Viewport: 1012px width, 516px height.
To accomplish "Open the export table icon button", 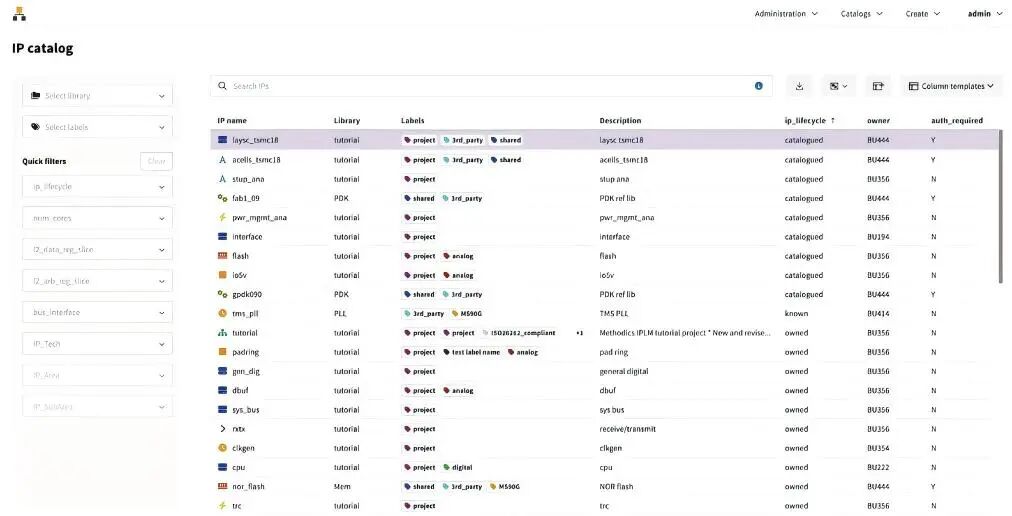I will click(x=878, y=86).
